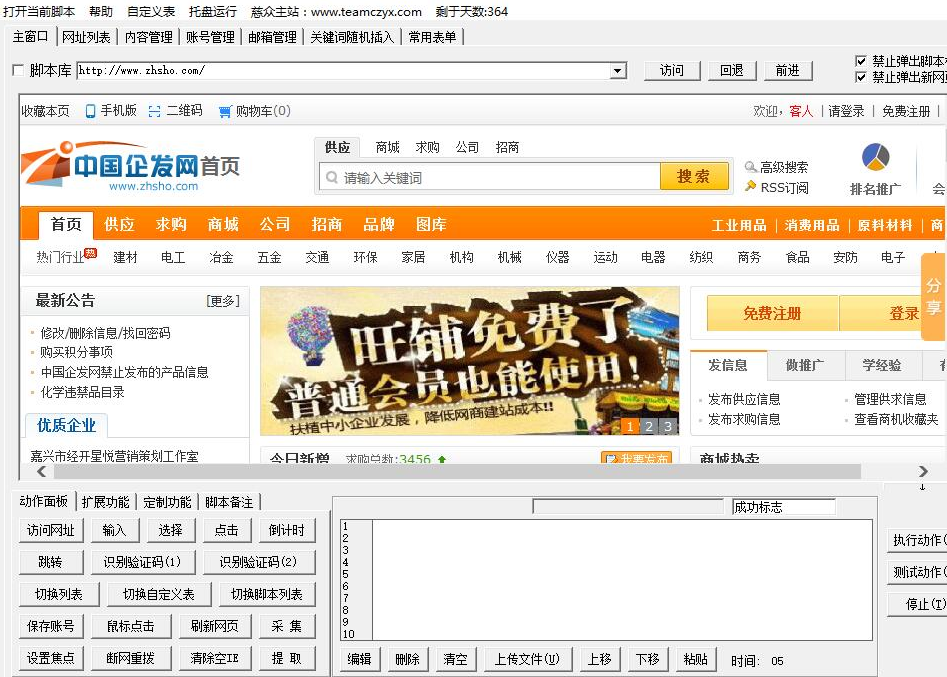The image size is (947, 677).
Task: Open the 供应 navigation item in the orange bar
Action: (119, 225)
